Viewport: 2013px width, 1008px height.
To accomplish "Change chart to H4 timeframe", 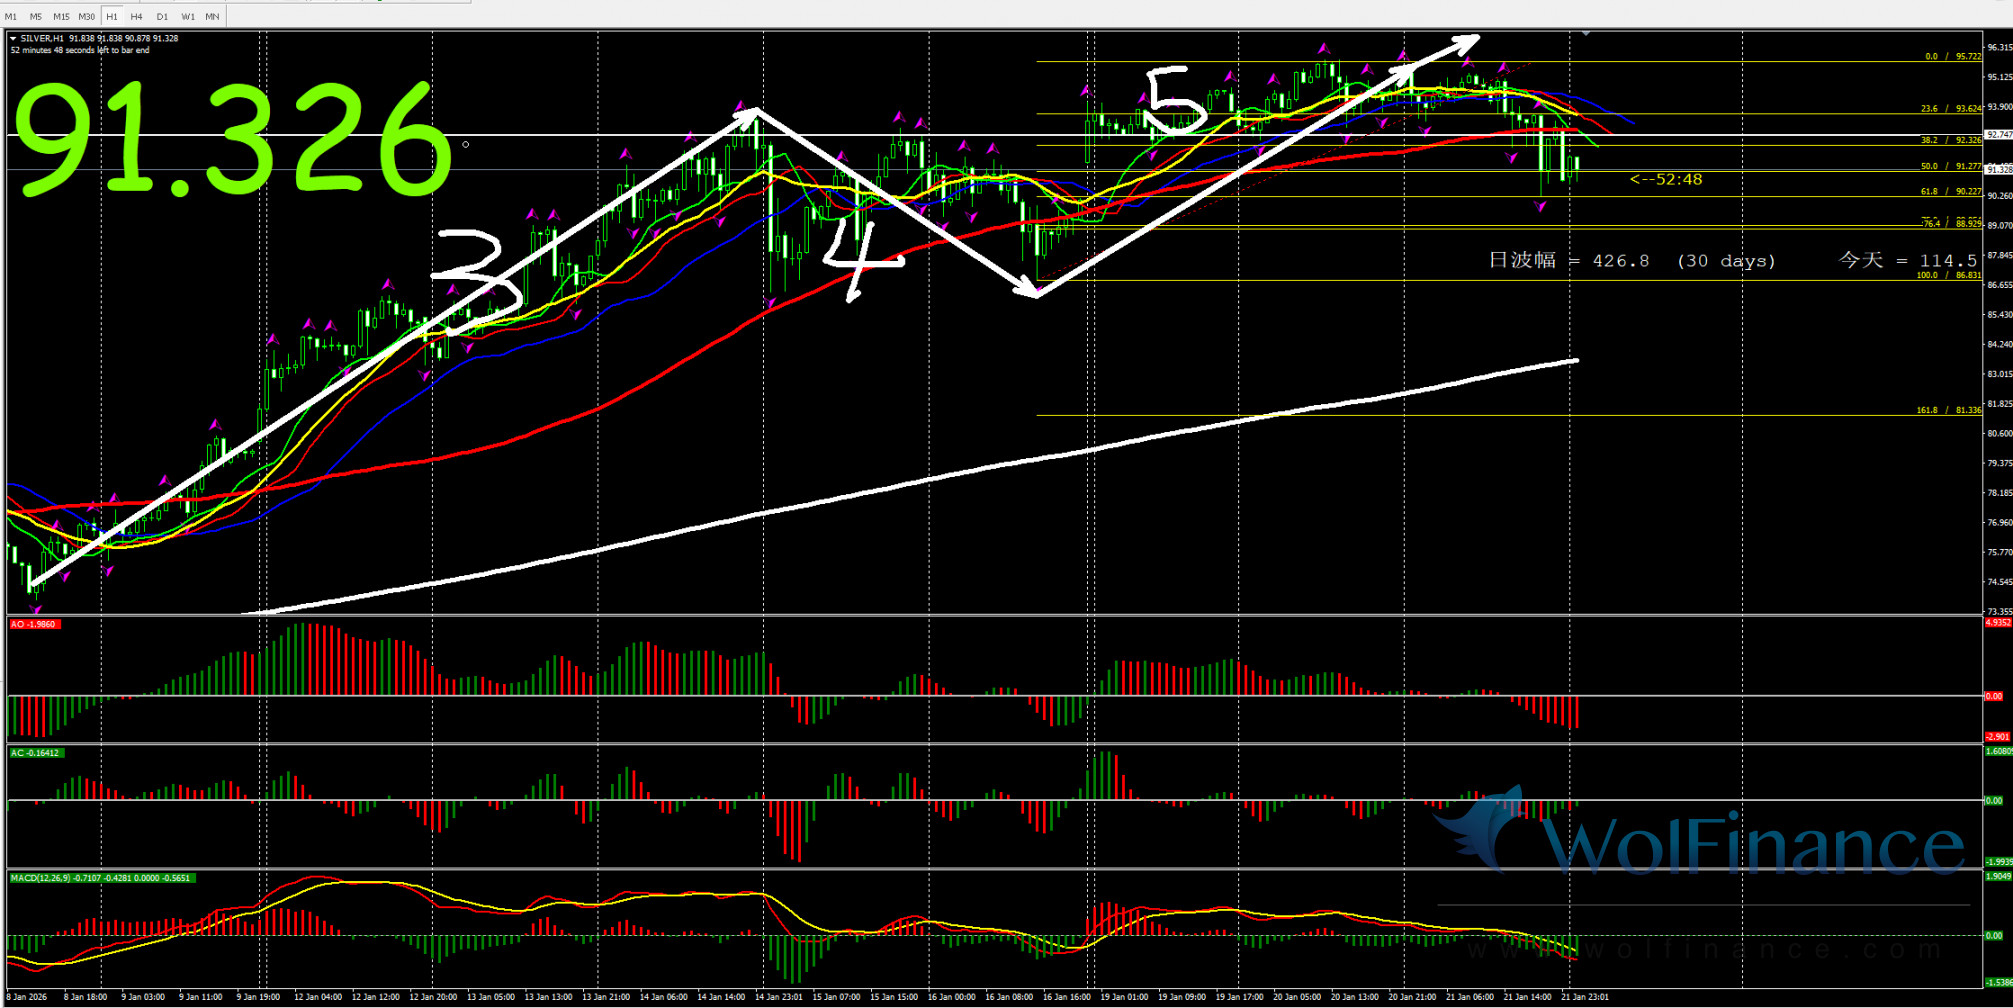I will [x=137, y=17].
